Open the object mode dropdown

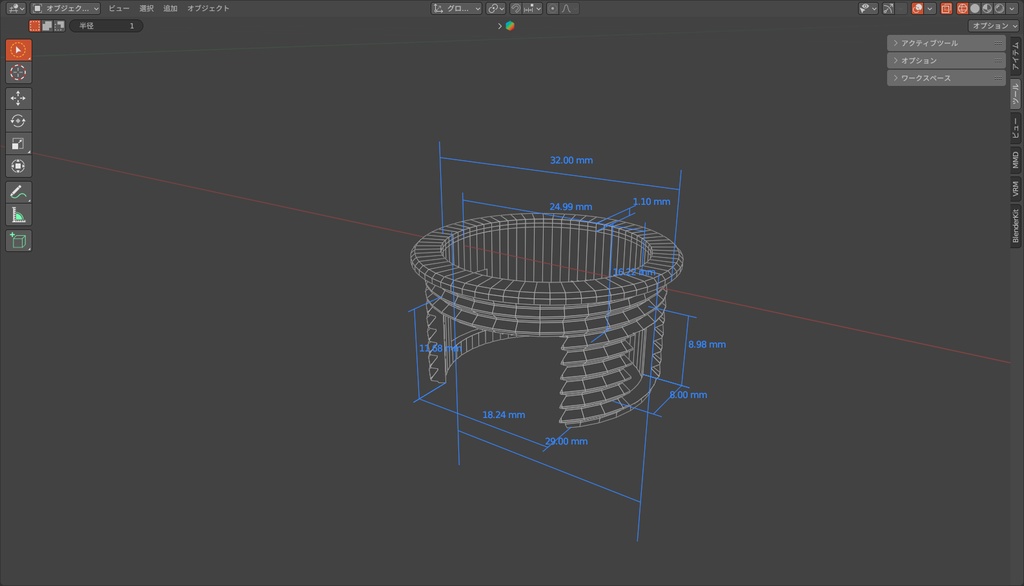[66, 8]
